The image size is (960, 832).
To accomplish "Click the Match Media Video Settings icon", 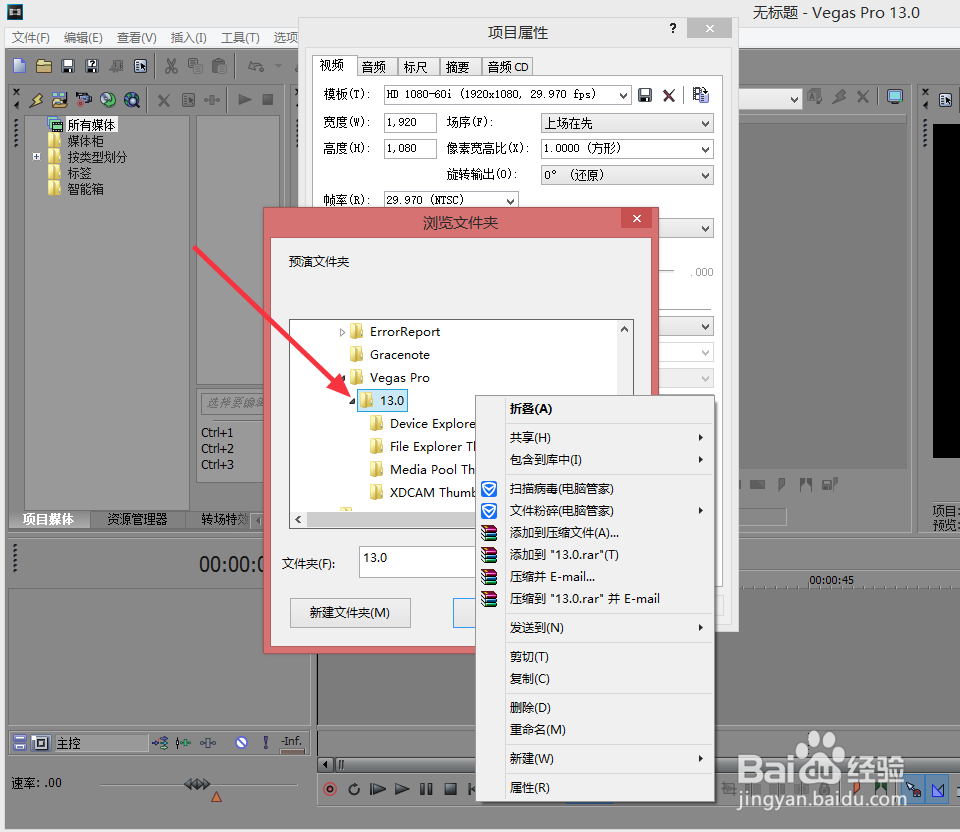I will 700,95.
